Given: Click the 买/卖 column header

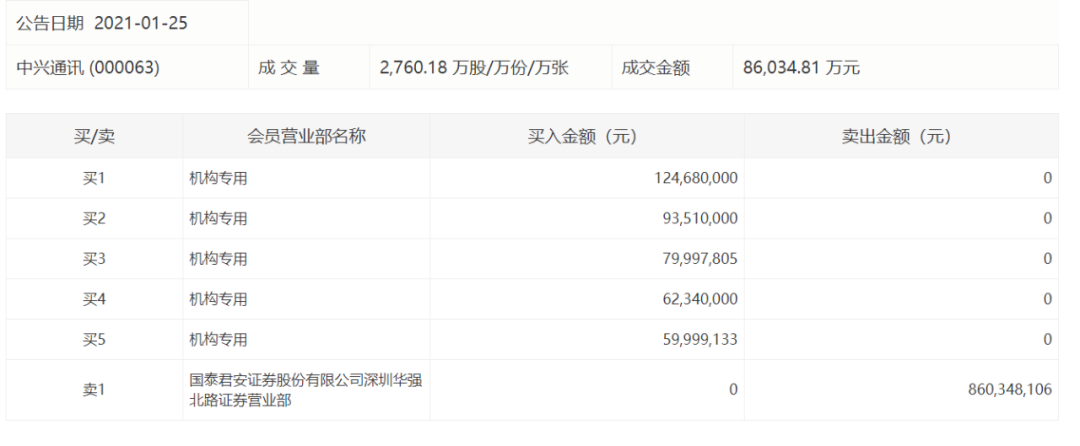Looking at the screenshot, I should click(x=94, y=137).
